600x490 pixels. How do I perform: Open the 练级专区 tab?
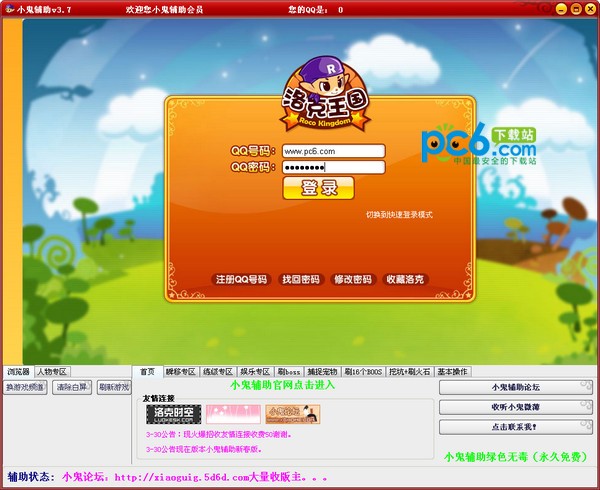(x=218, y=372)
